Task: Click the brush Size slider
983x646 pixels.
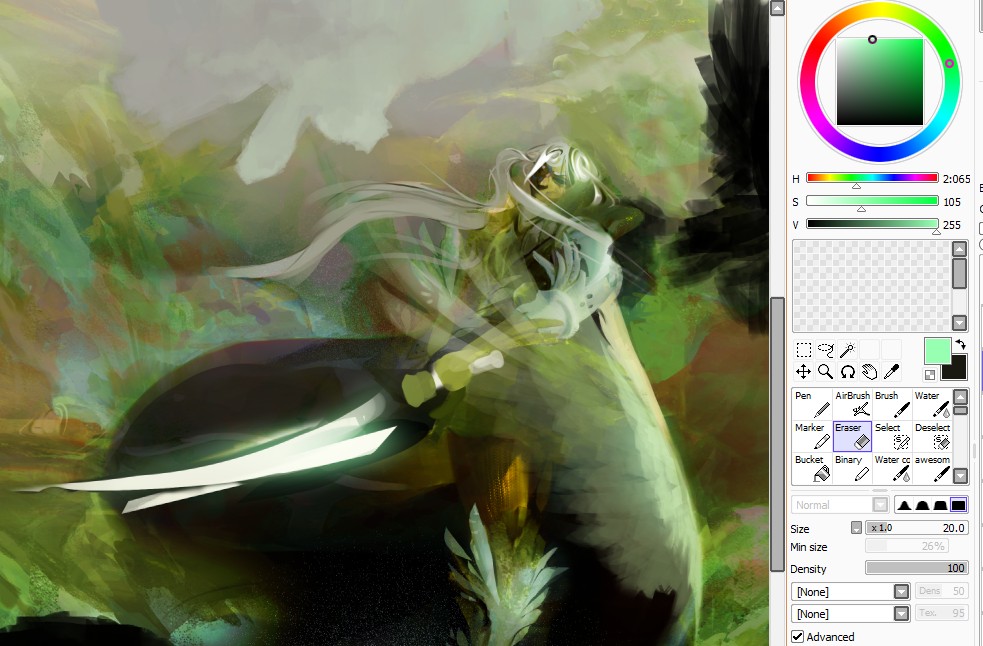Action: [917, 527]
